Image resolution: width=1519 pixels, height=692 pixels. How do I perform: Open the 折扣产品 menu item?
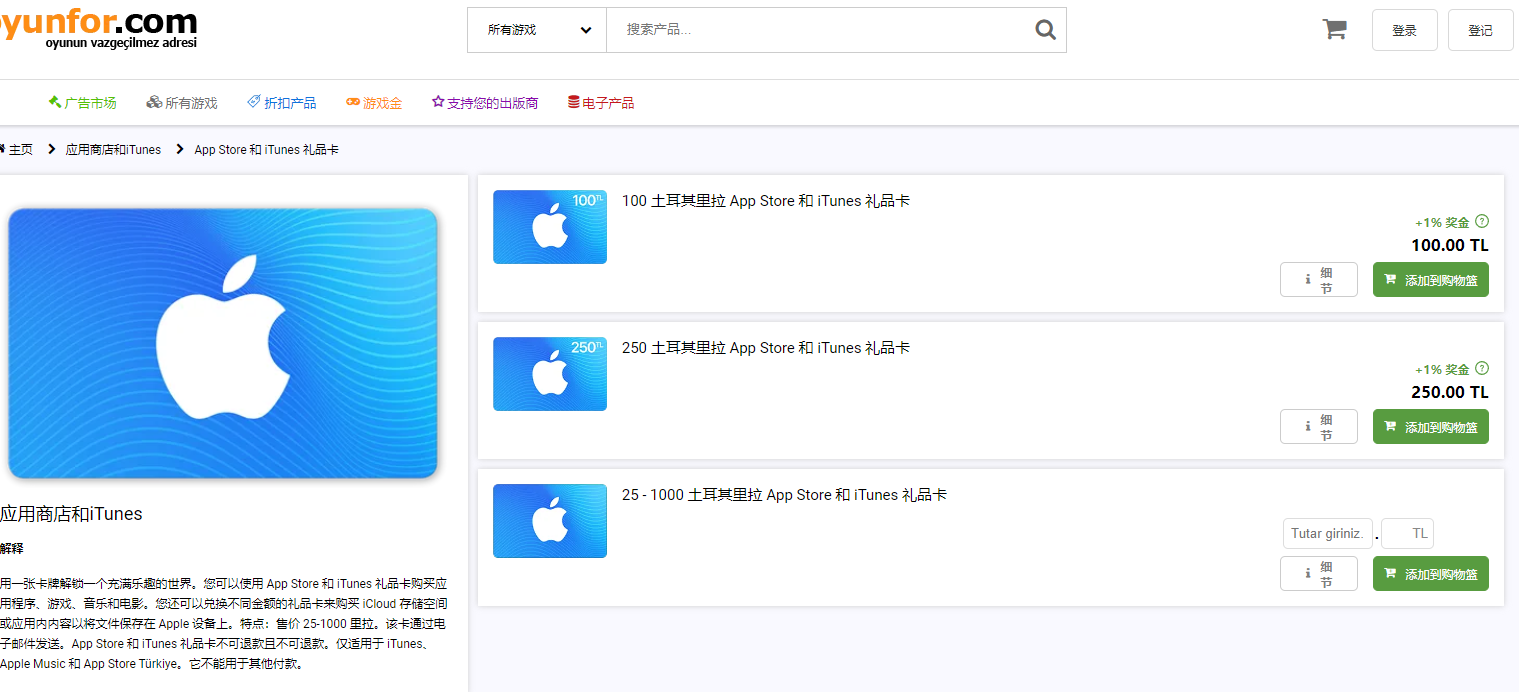point(282,103)
